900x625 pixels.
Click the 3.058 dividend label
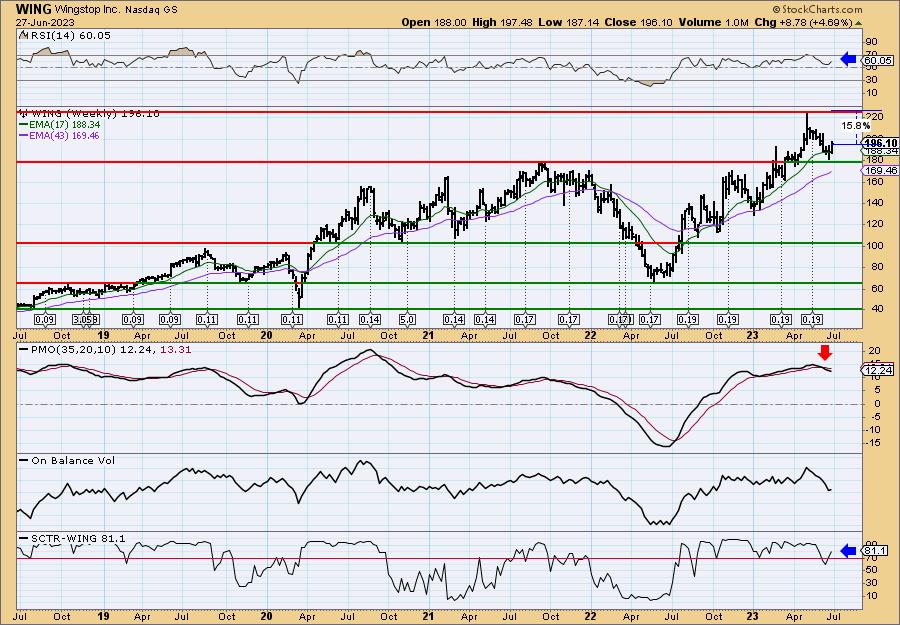(86, 320)
